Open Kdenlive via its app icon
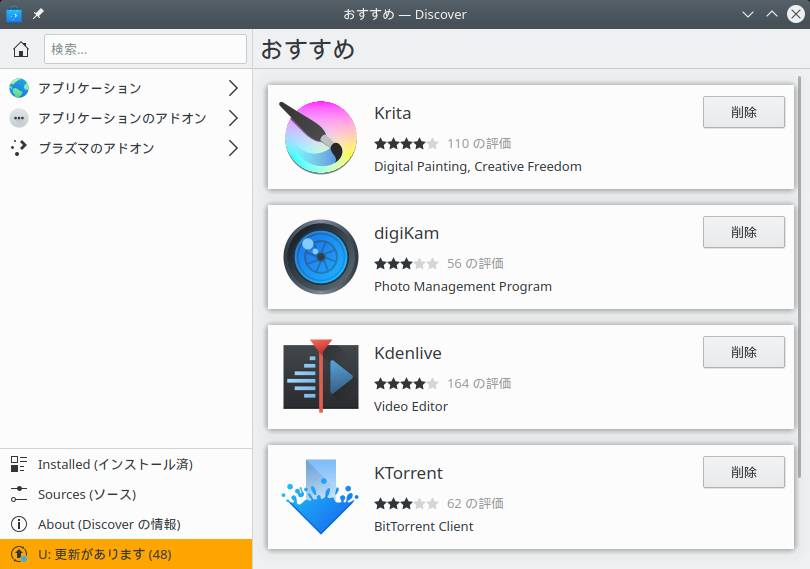This screenshot has width=810, height=569. click(x=321, y=376)
